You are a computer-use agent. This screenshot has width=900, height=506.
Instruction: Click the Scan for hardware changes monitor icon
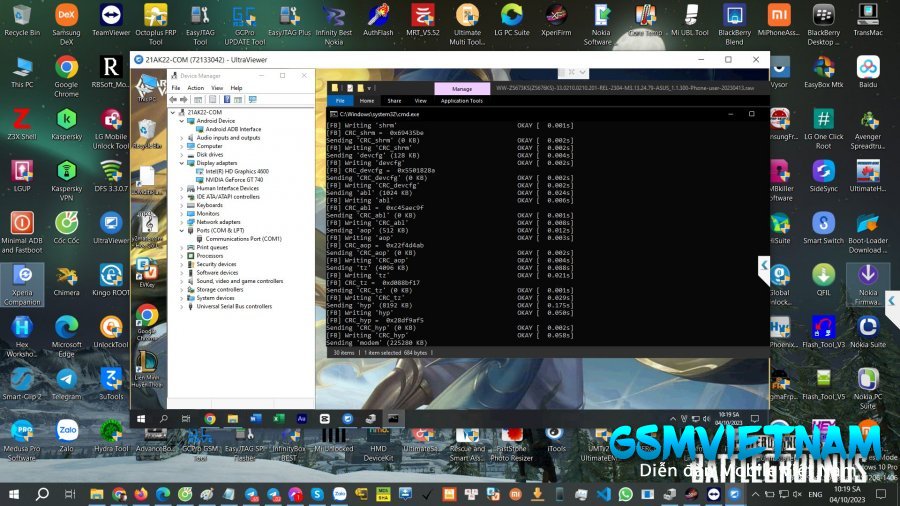252,99
